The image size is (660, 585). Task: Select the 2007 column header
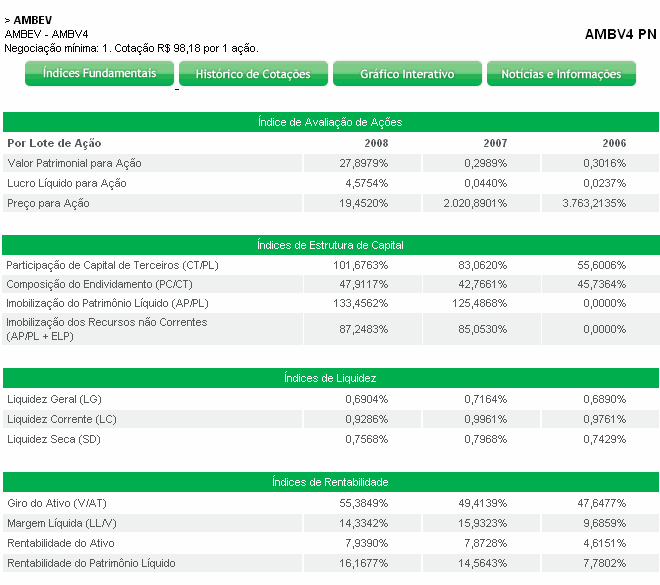495,143
